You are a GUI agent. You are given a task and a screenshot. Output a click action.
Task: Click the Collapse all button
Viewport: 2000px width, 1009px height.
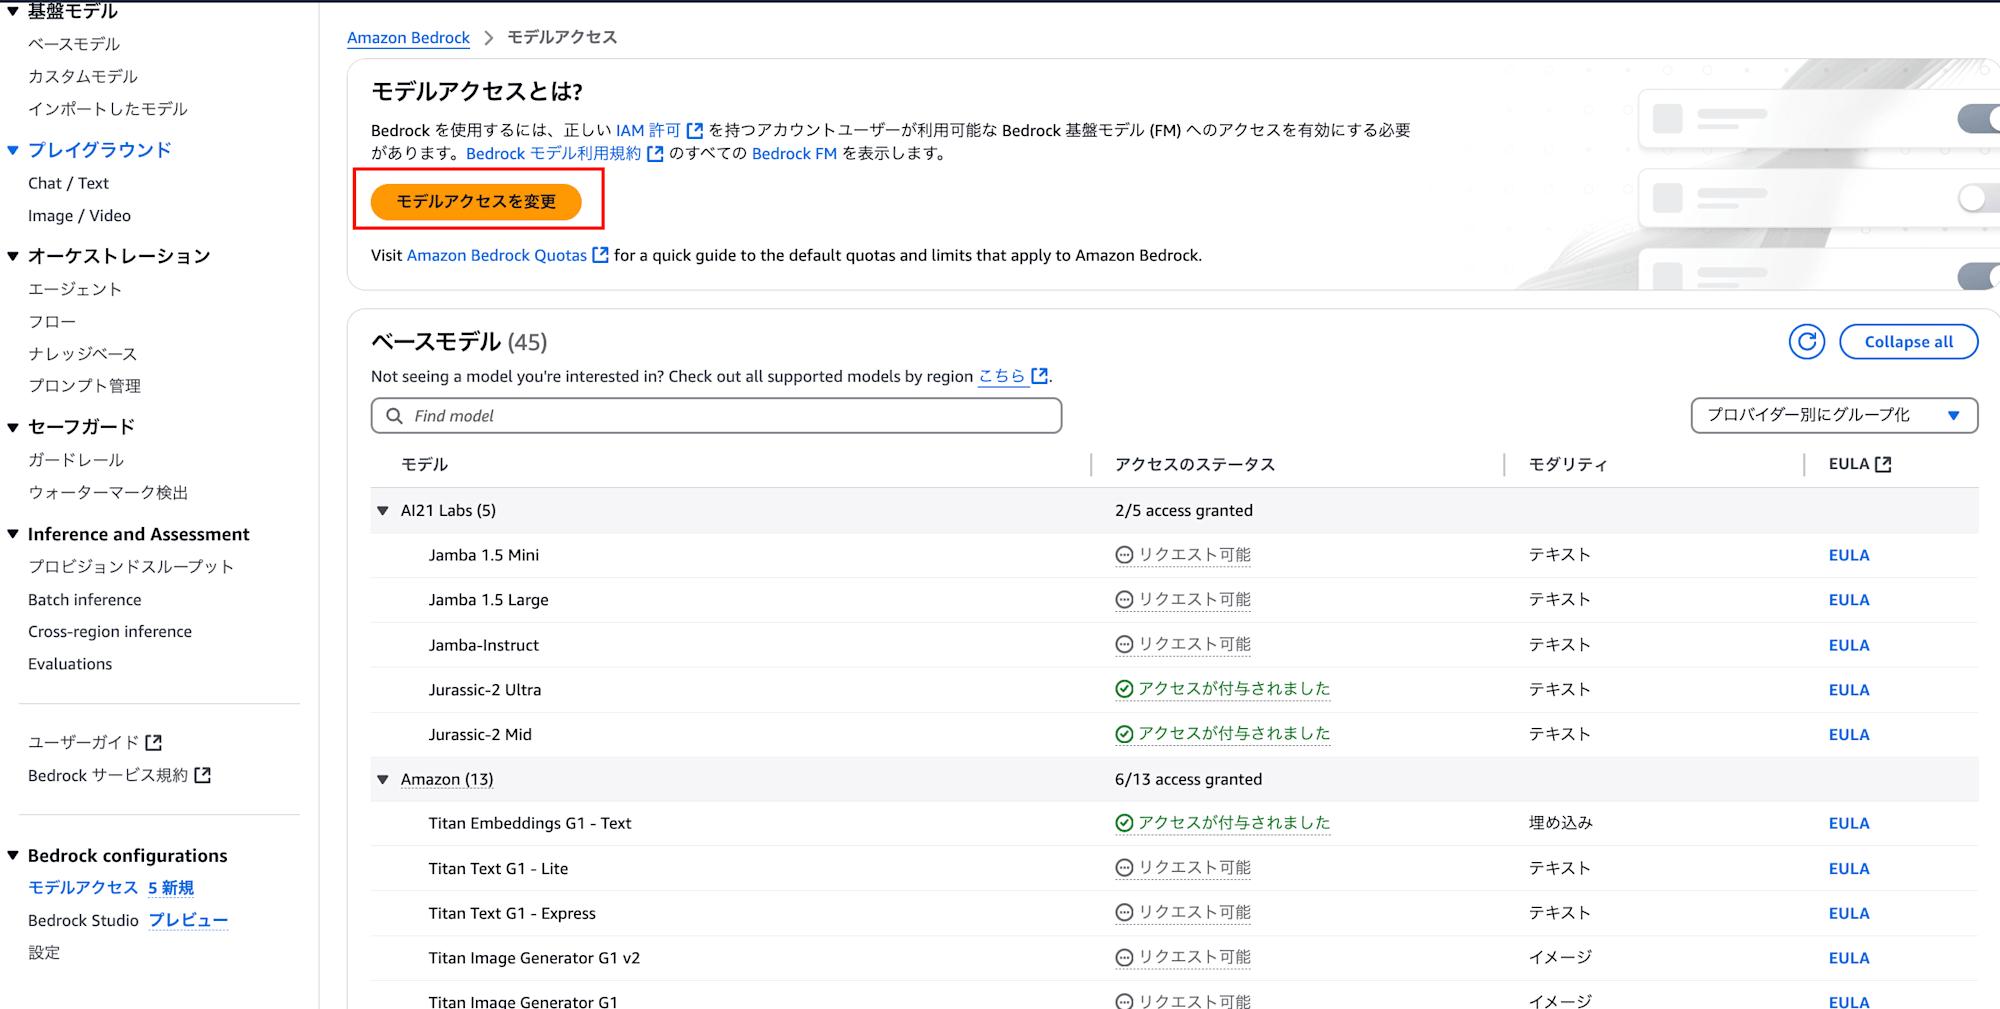pos(1908,342)
